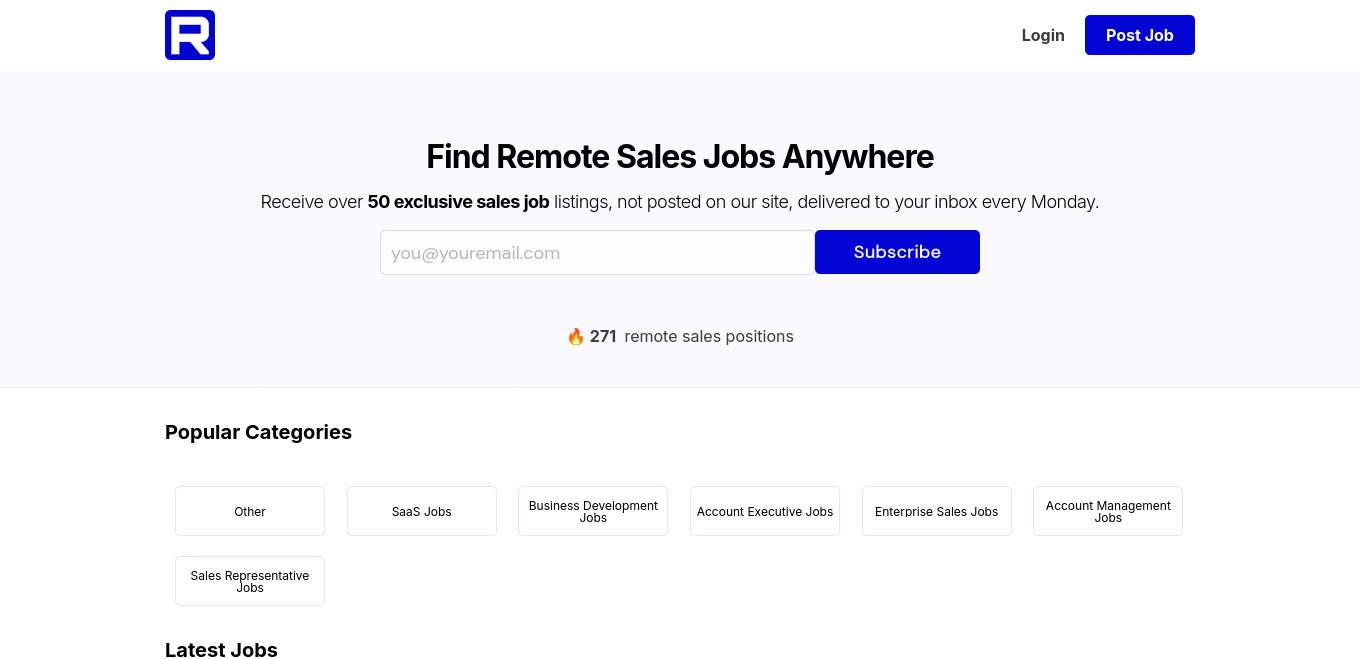
Task: Click the bold 50 exclusive sales job text
Action: [458, 202]
